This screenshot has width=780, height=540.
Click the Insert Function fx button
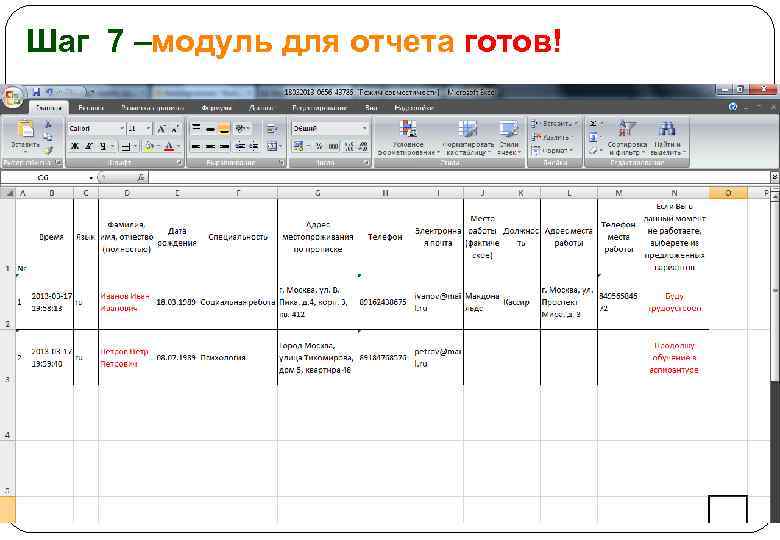click(141, 178)
